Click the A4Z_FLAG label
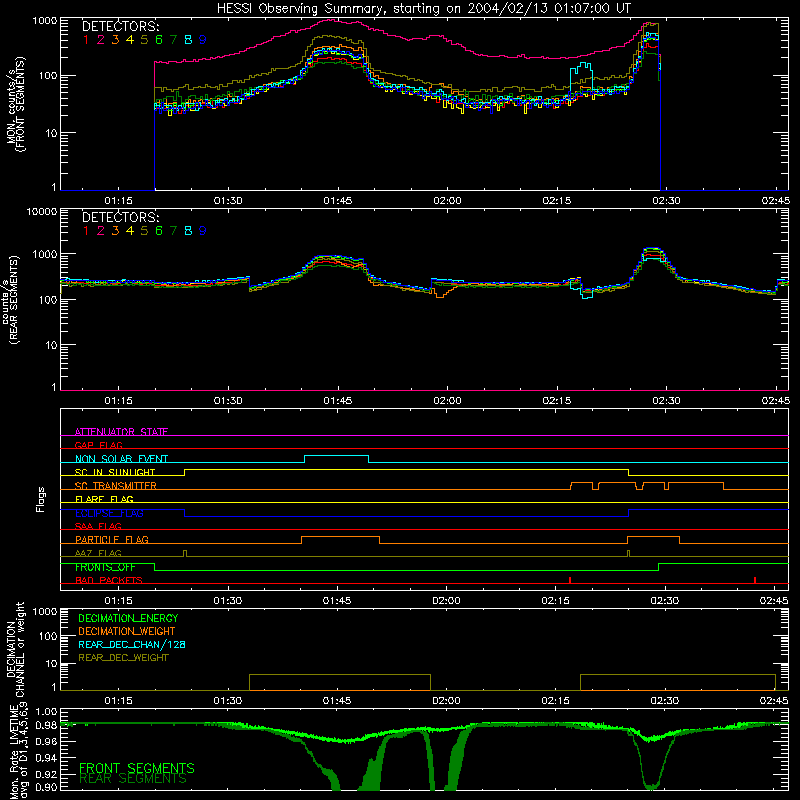 98,553
